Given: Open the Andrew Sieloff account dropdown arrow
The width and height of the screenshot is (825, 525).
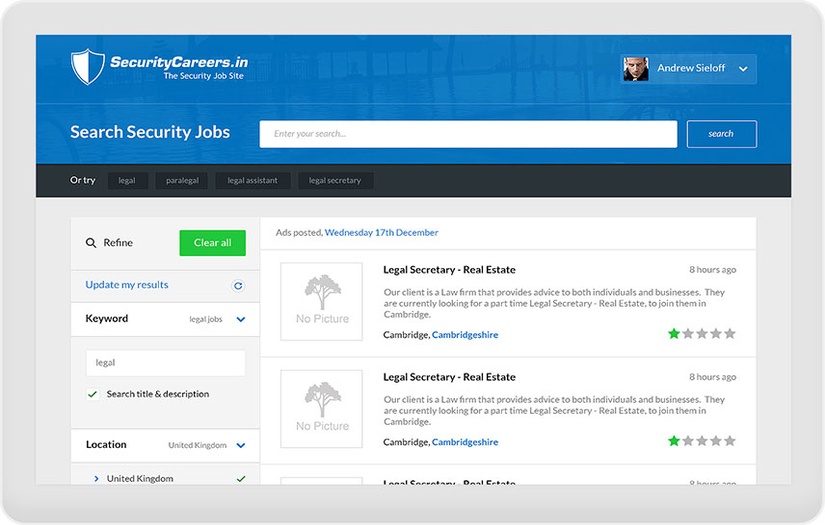Looking at the screenshot, I should point(743,69).
